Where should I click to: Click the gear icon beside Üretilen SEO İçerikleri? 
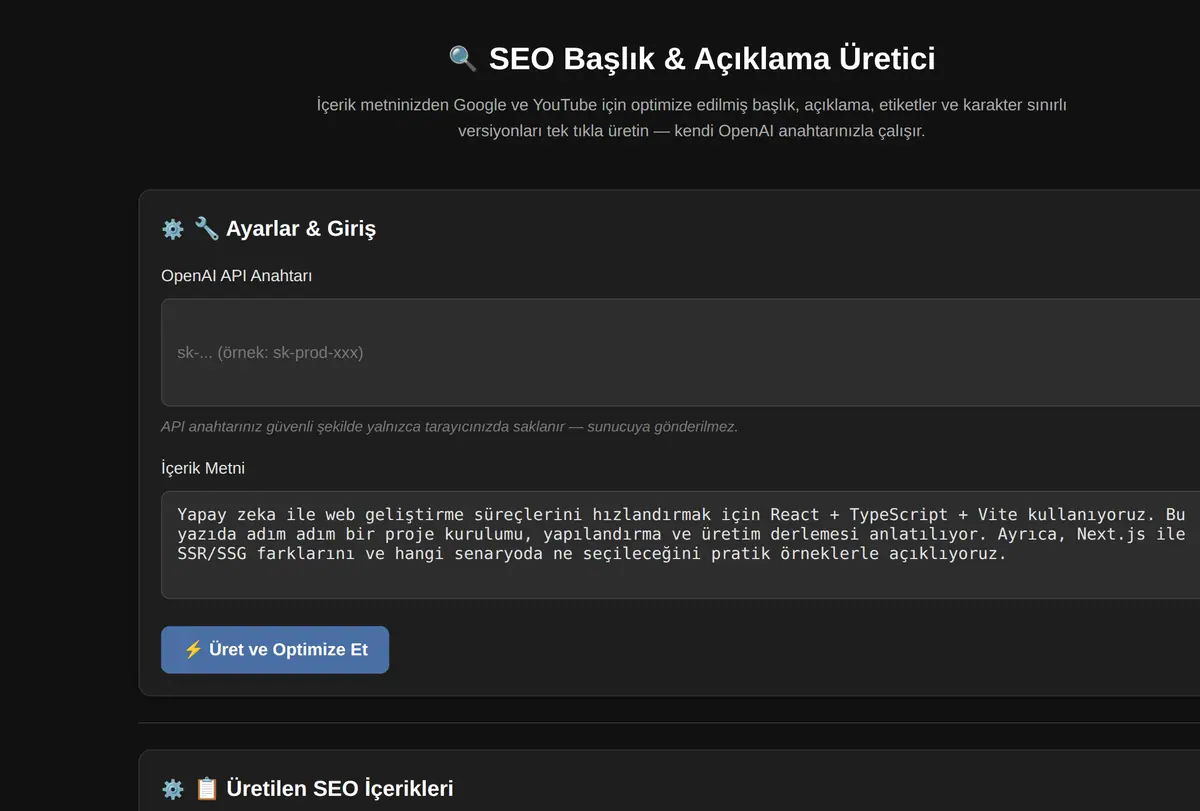coord(173,789)
